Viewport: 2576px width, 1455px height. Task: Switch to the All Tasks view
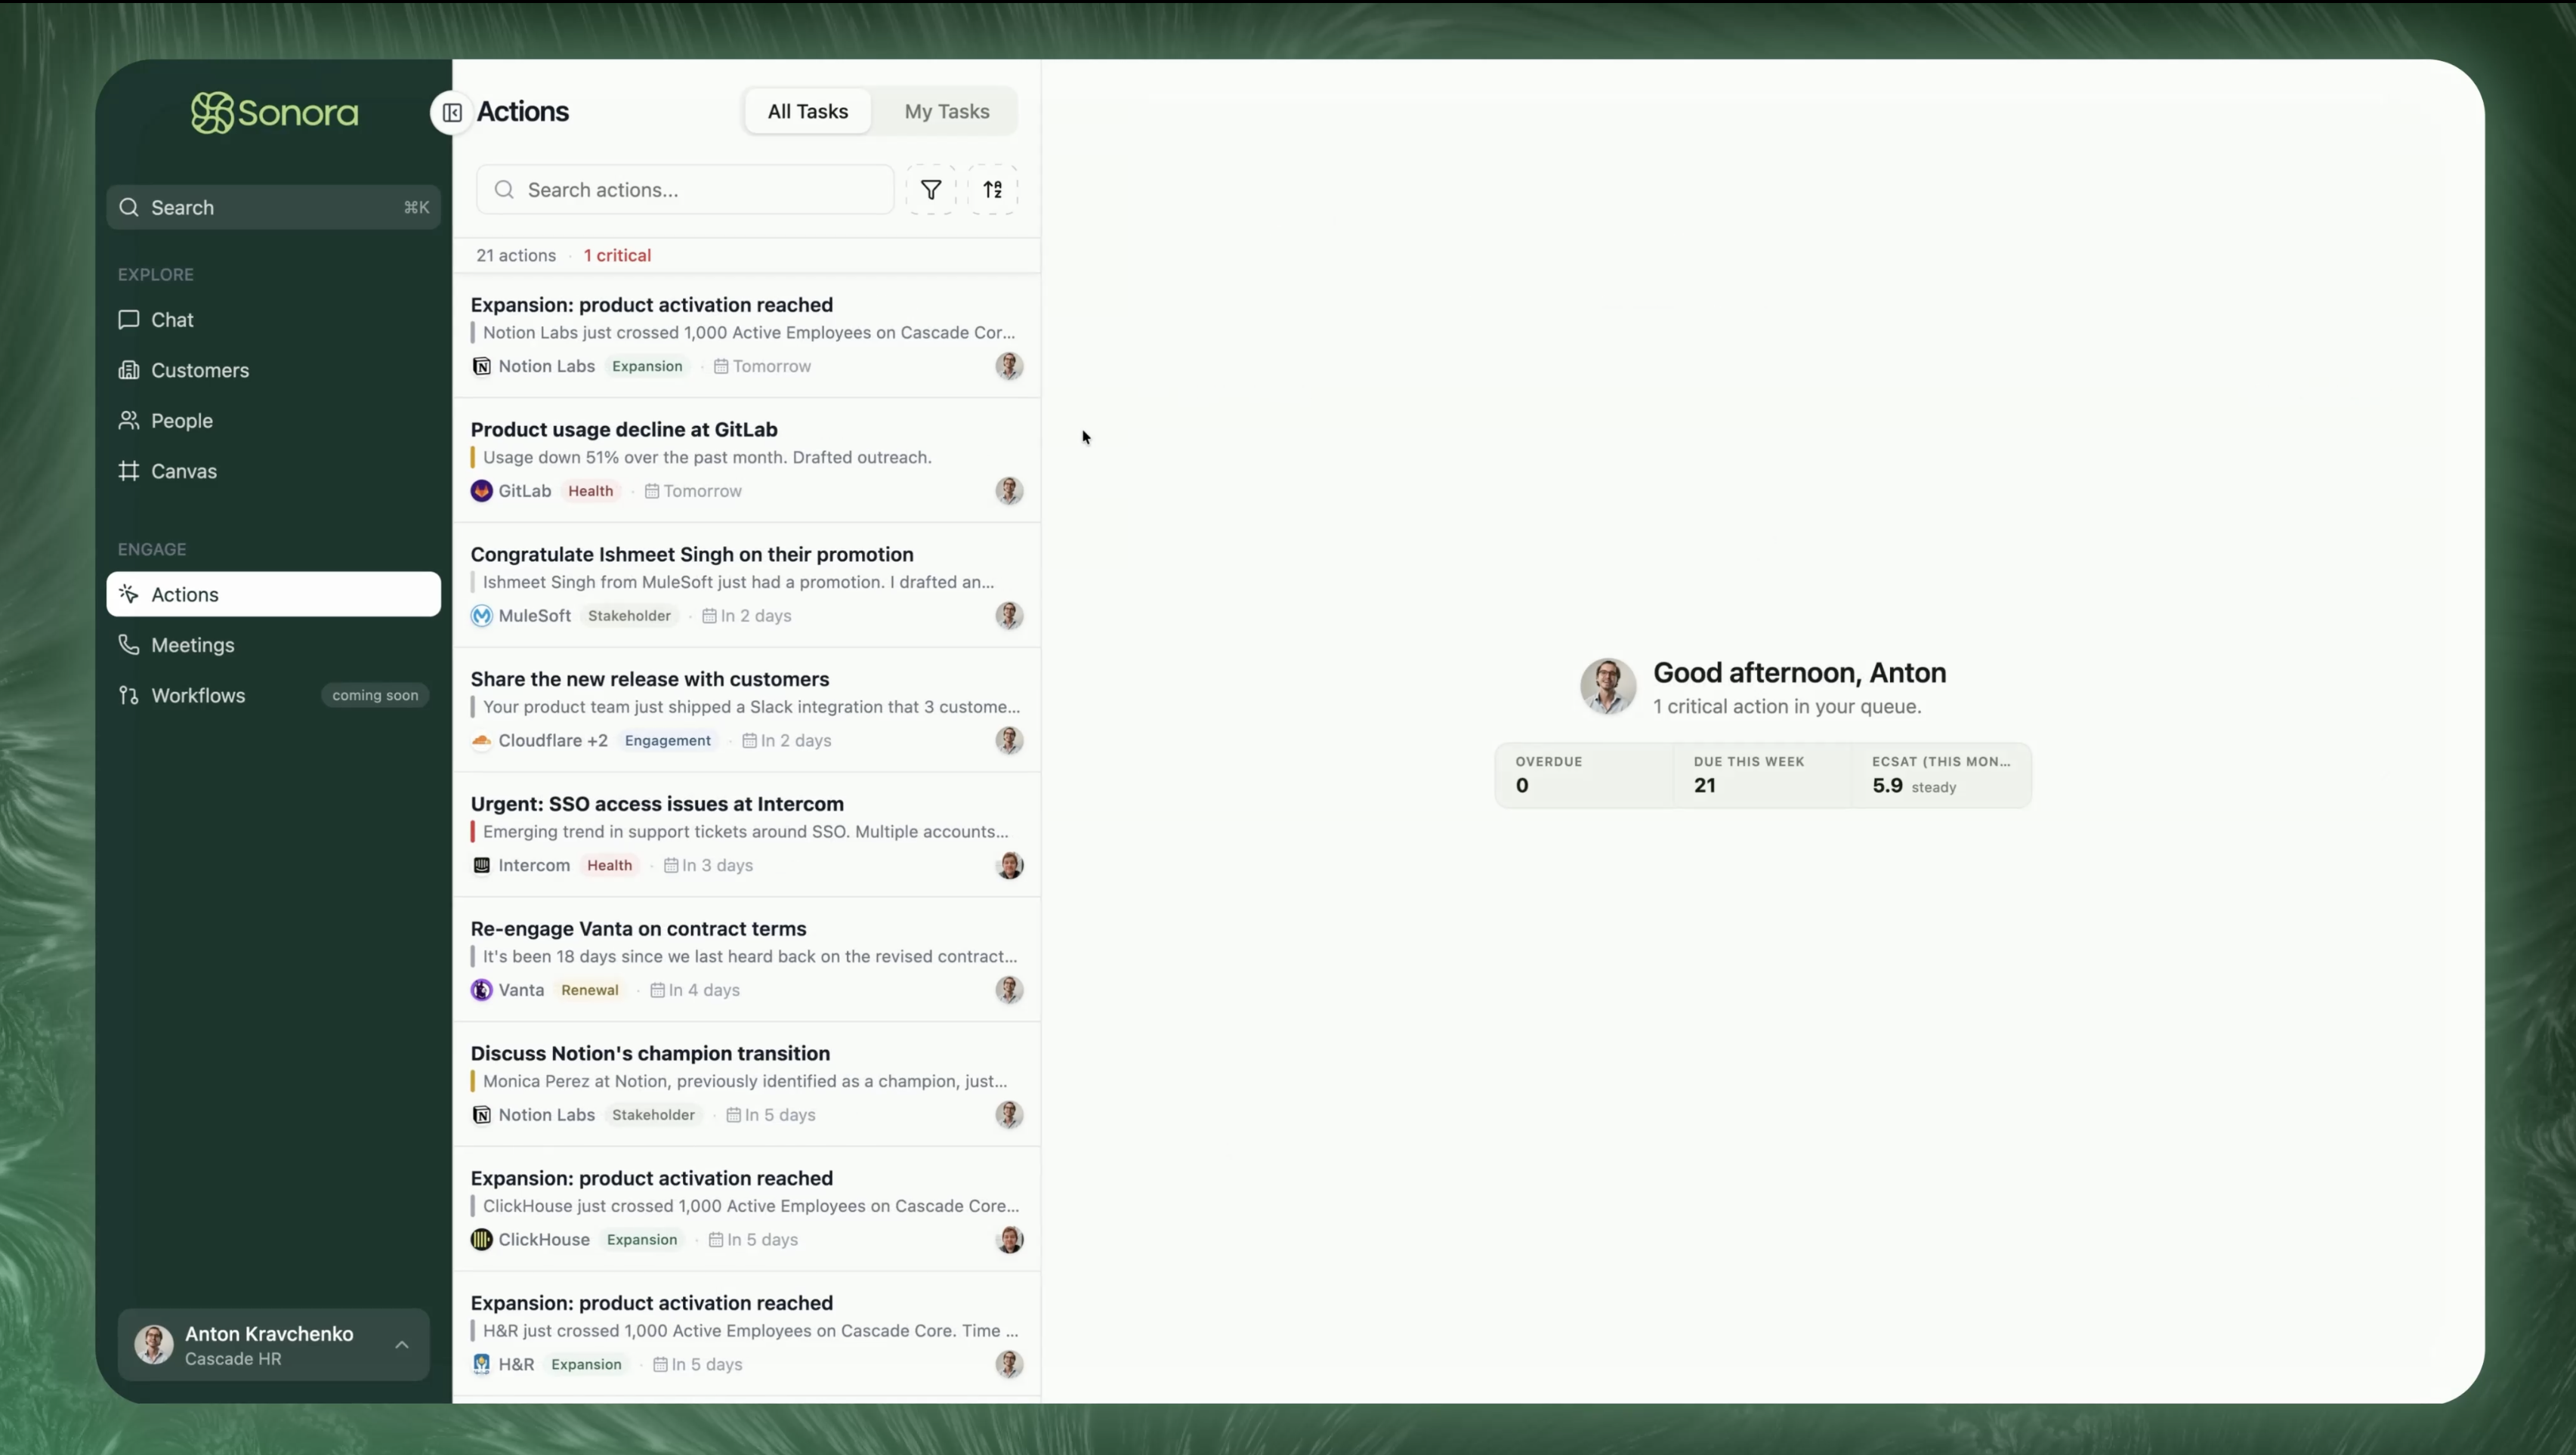808,112
